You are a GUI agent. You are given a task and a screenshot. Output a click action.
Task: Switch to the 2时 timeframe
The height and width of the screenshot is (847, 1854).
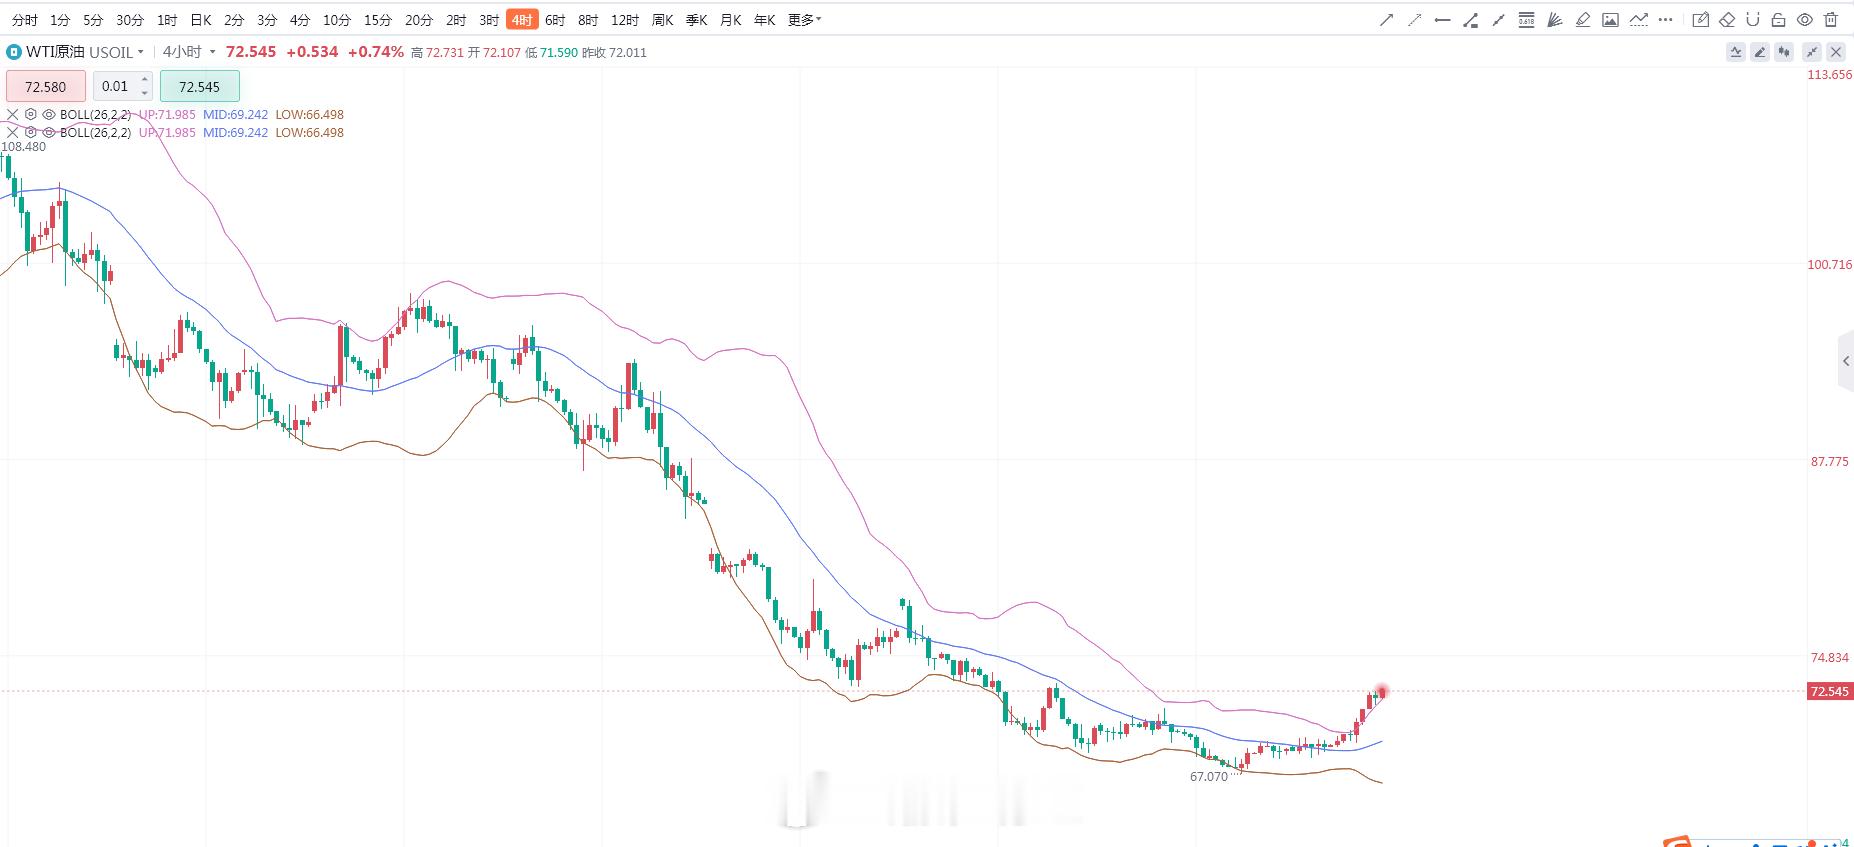[456, 20]
